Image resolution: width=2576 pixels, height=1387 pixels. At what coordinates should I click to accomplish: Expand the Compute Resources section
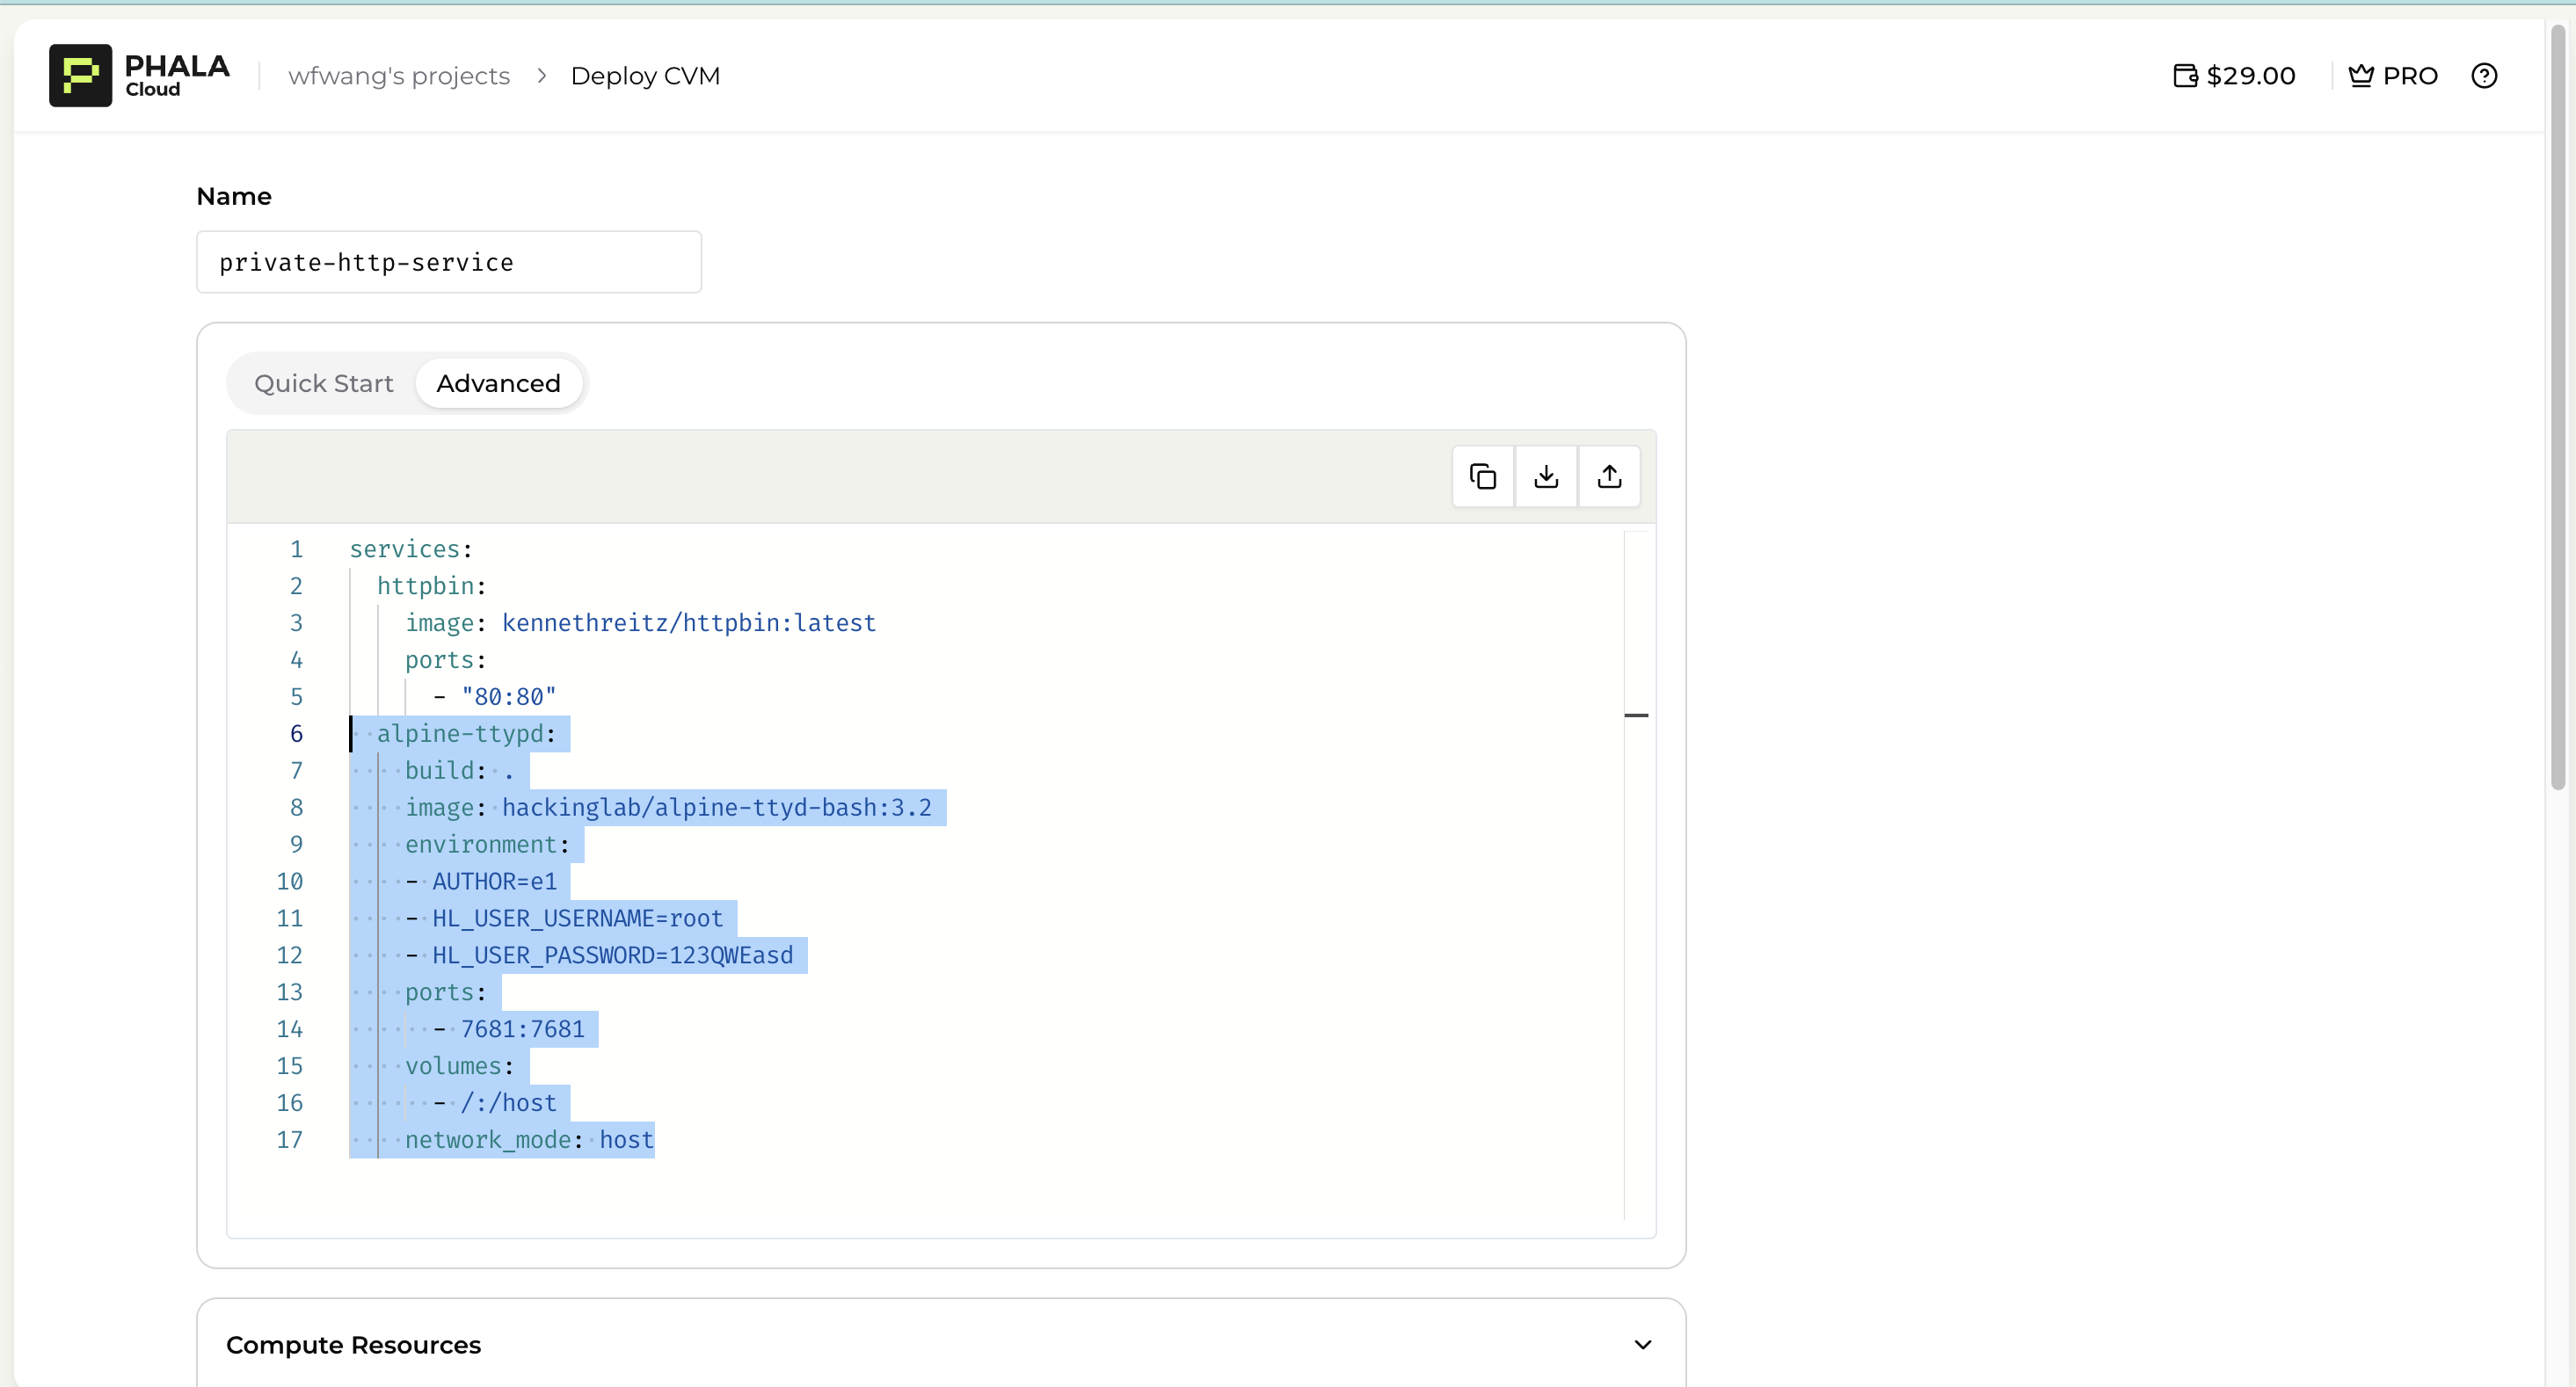[x=353, y=1345]
